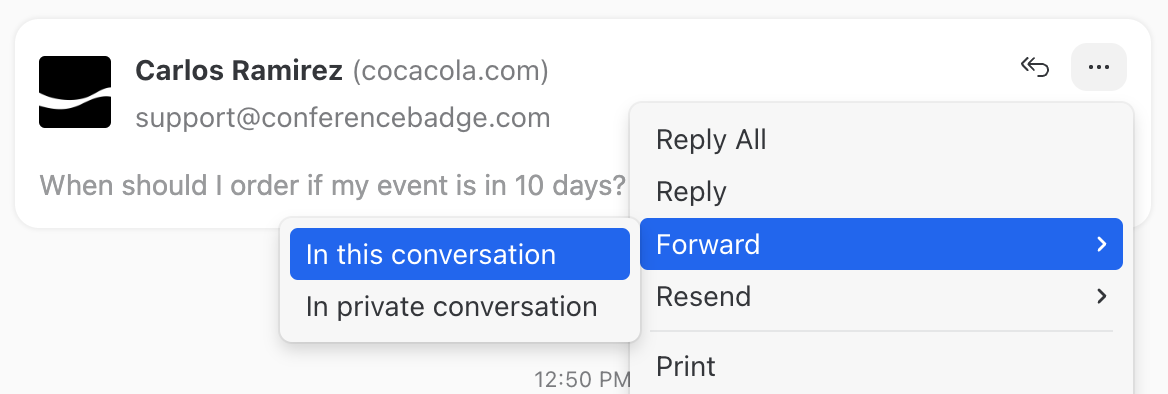
Task: Click the sender's black wave avatar logo
Action: point(75,92)
